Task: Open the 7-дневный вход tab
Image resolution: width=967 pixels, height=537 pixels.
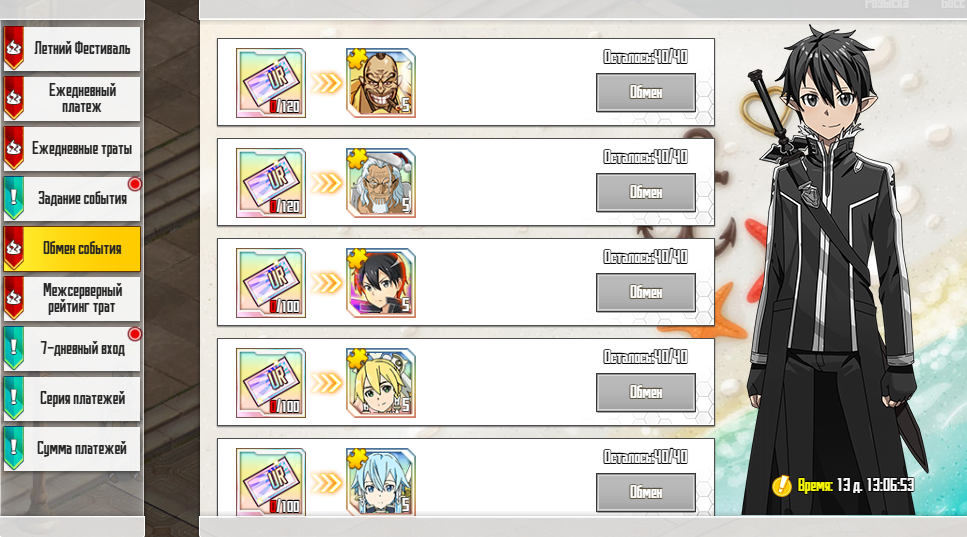Action: coord(72,348)
